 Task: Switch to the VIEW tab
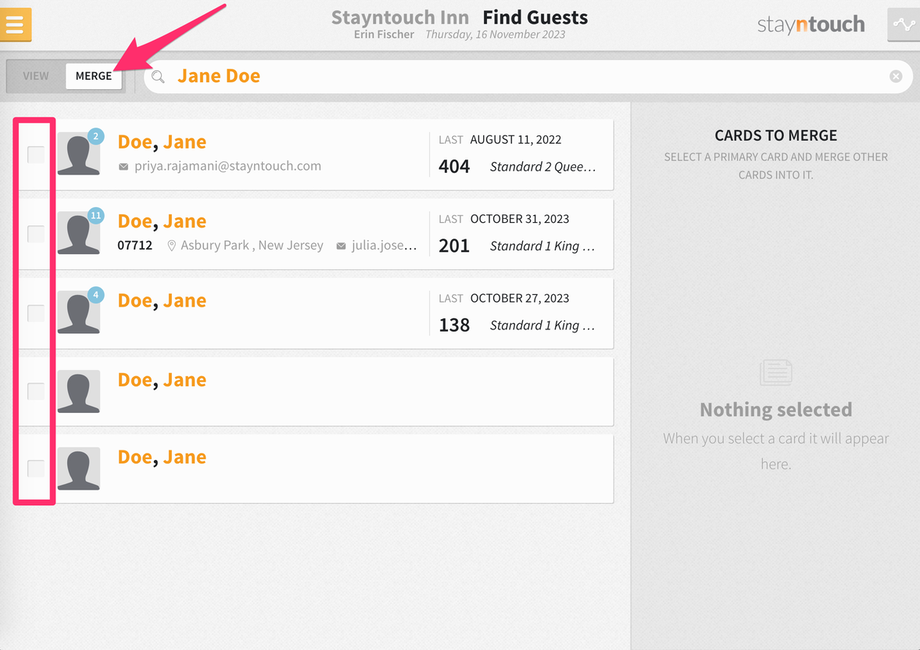coord(36,76)
